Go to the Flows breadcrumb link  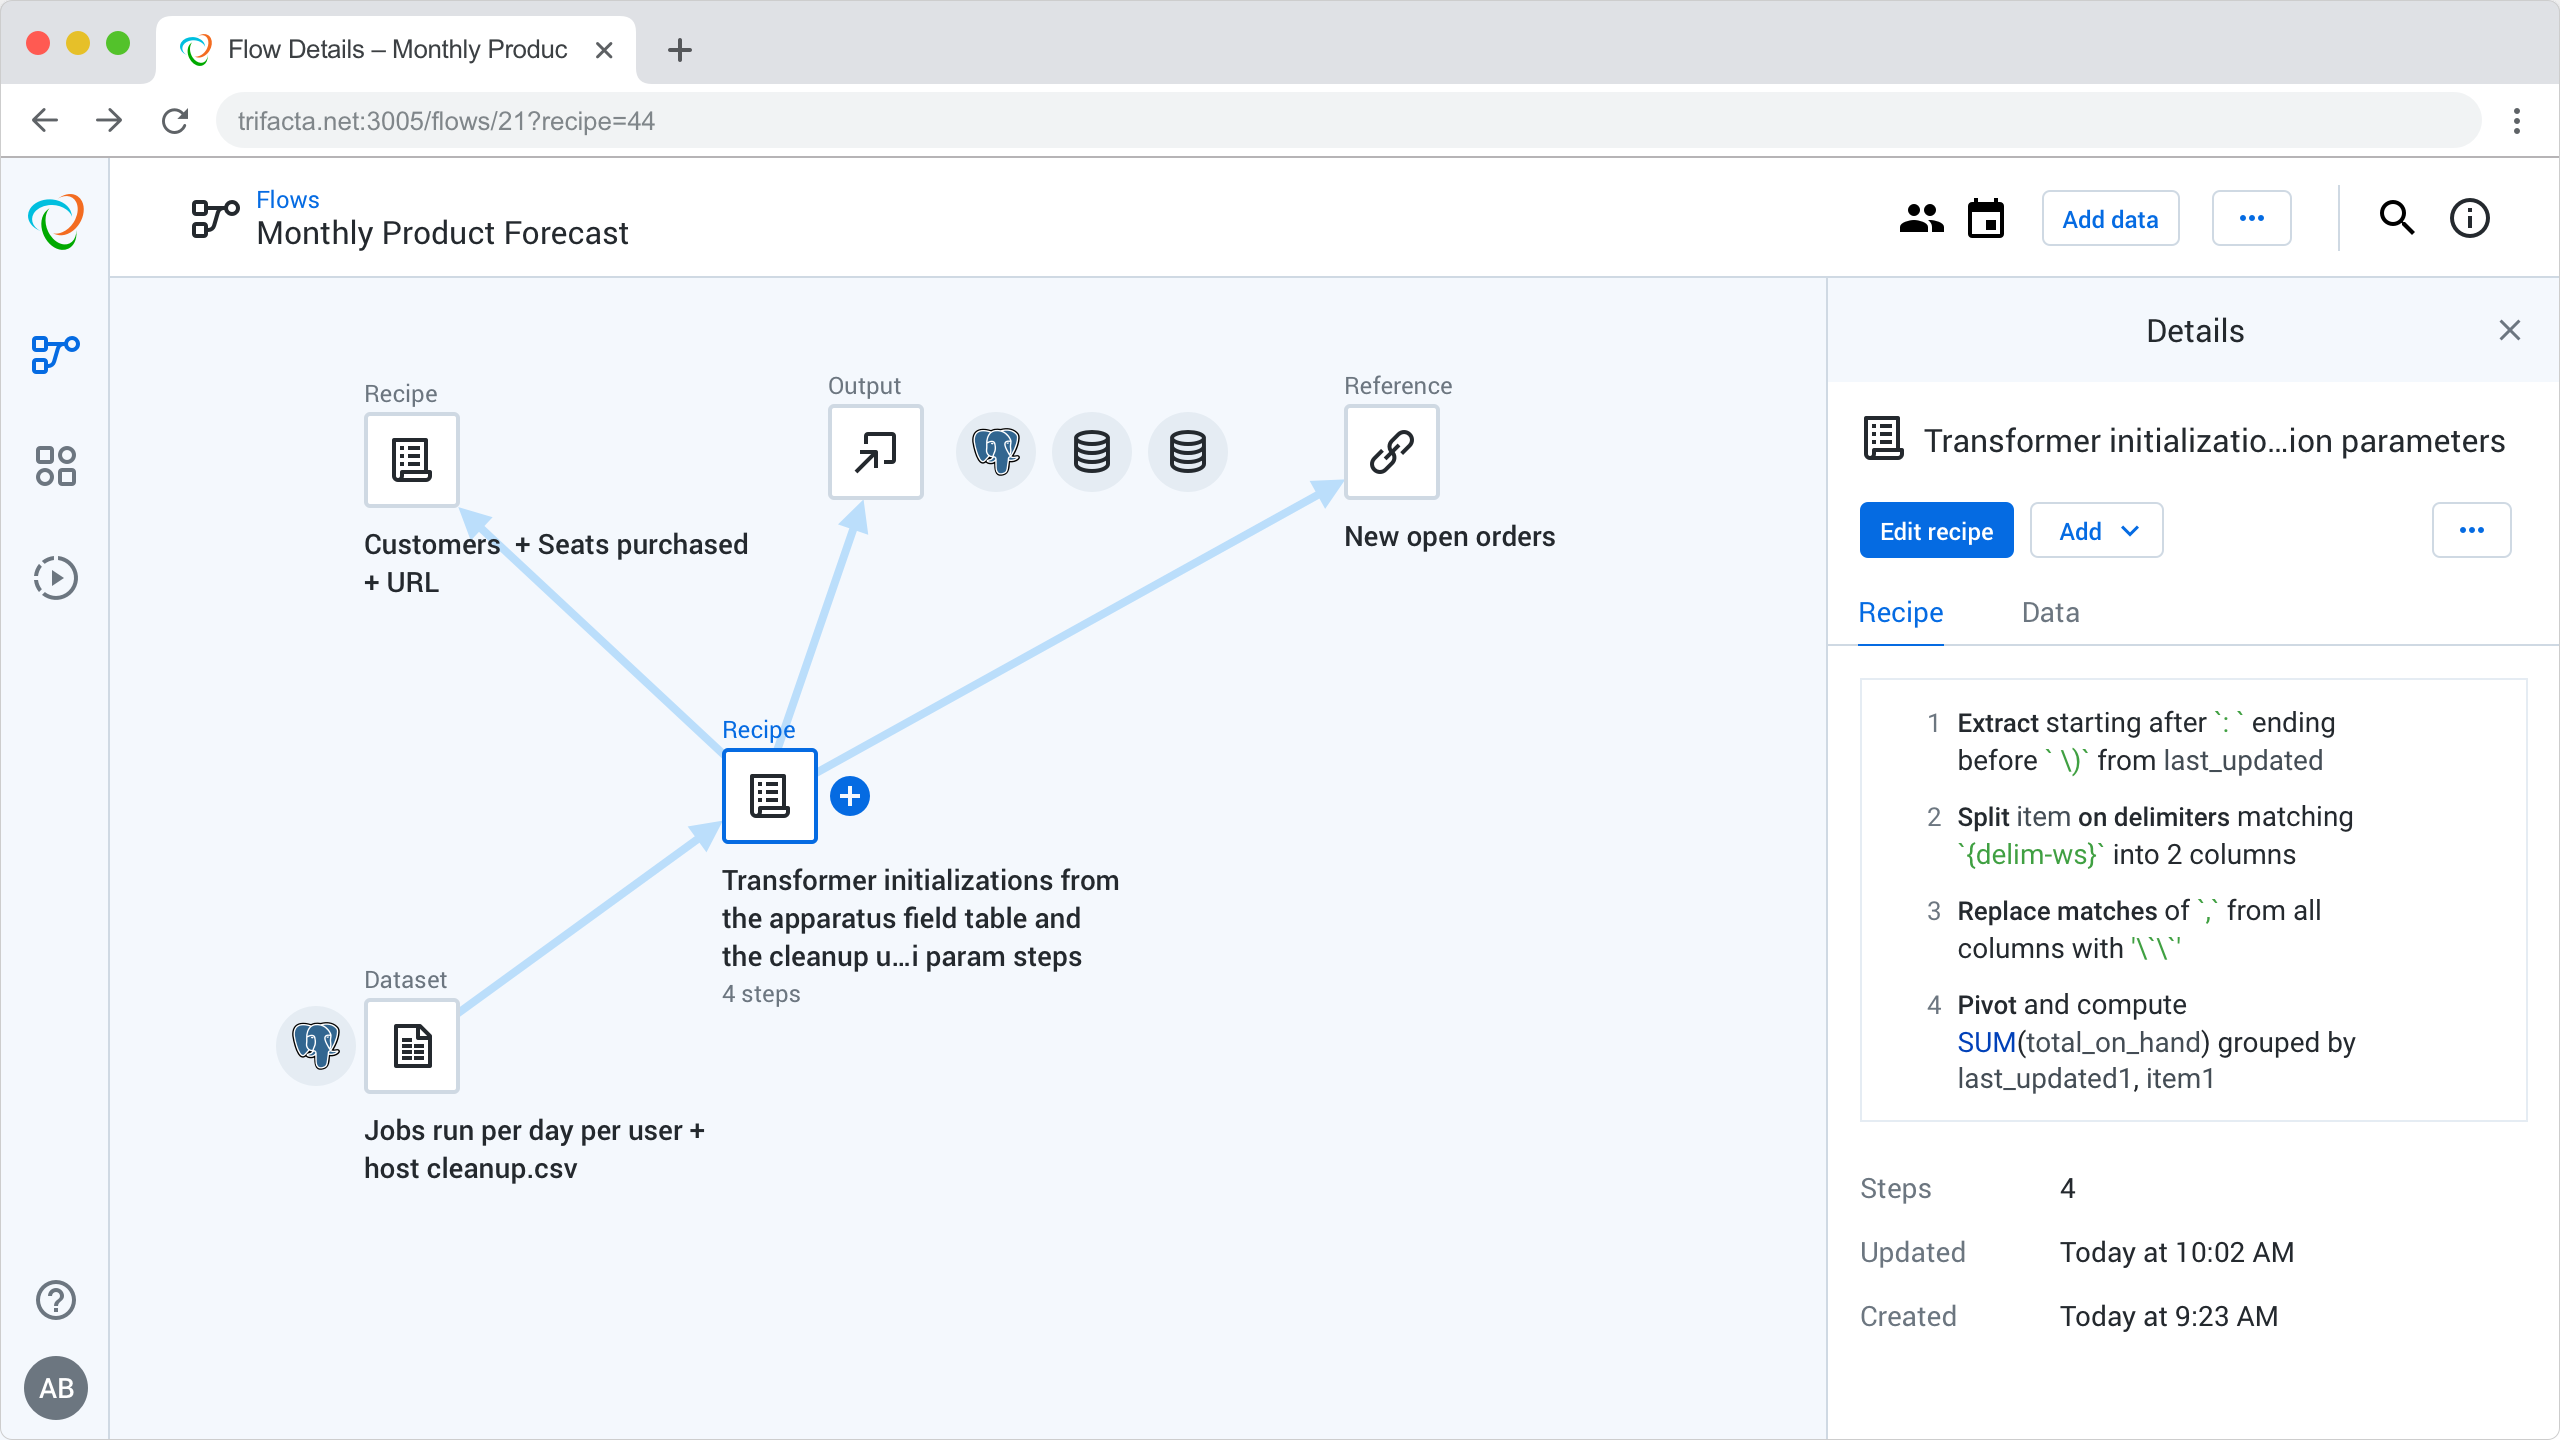288,199
